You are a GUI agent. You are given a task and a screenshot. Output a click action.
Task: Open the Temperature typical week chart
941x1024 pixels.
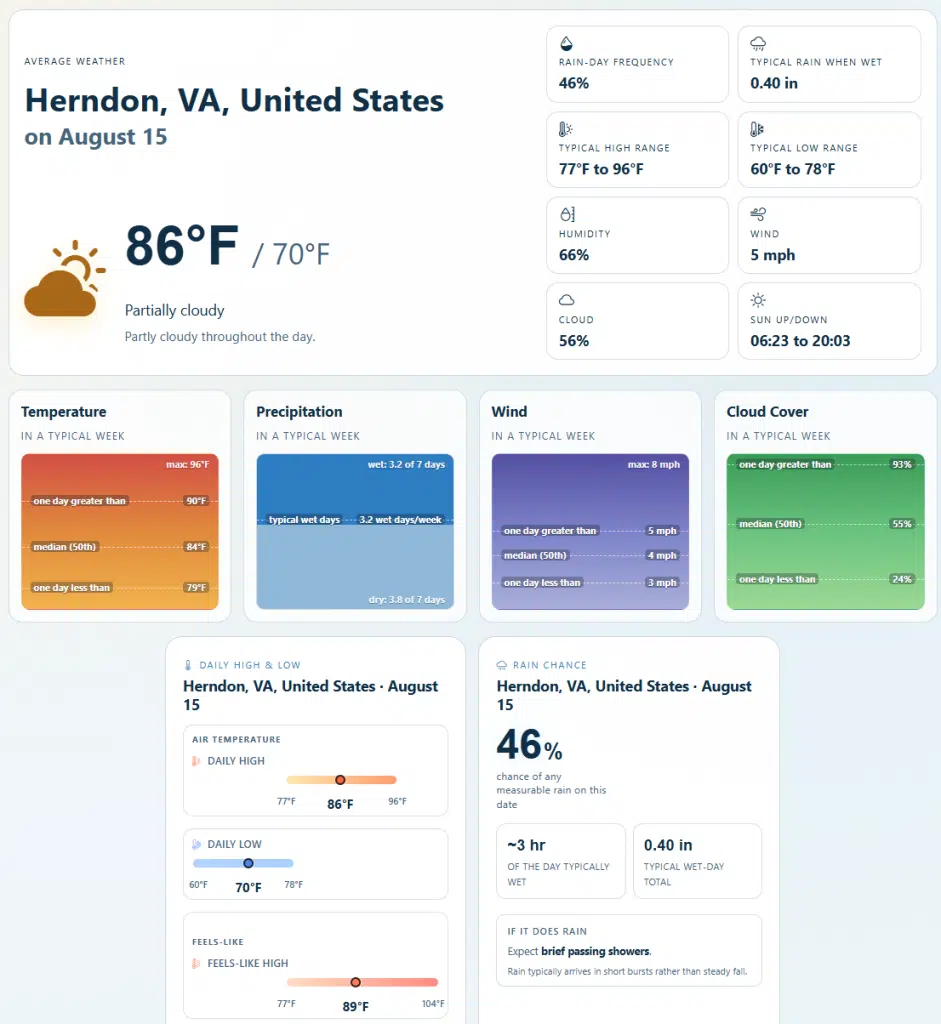120,532
